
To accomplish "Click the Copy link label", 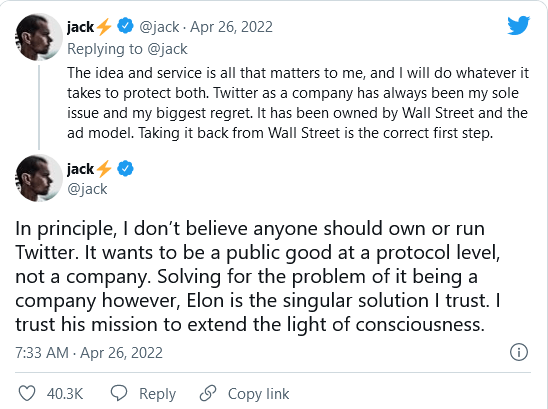I will (259, 394).
